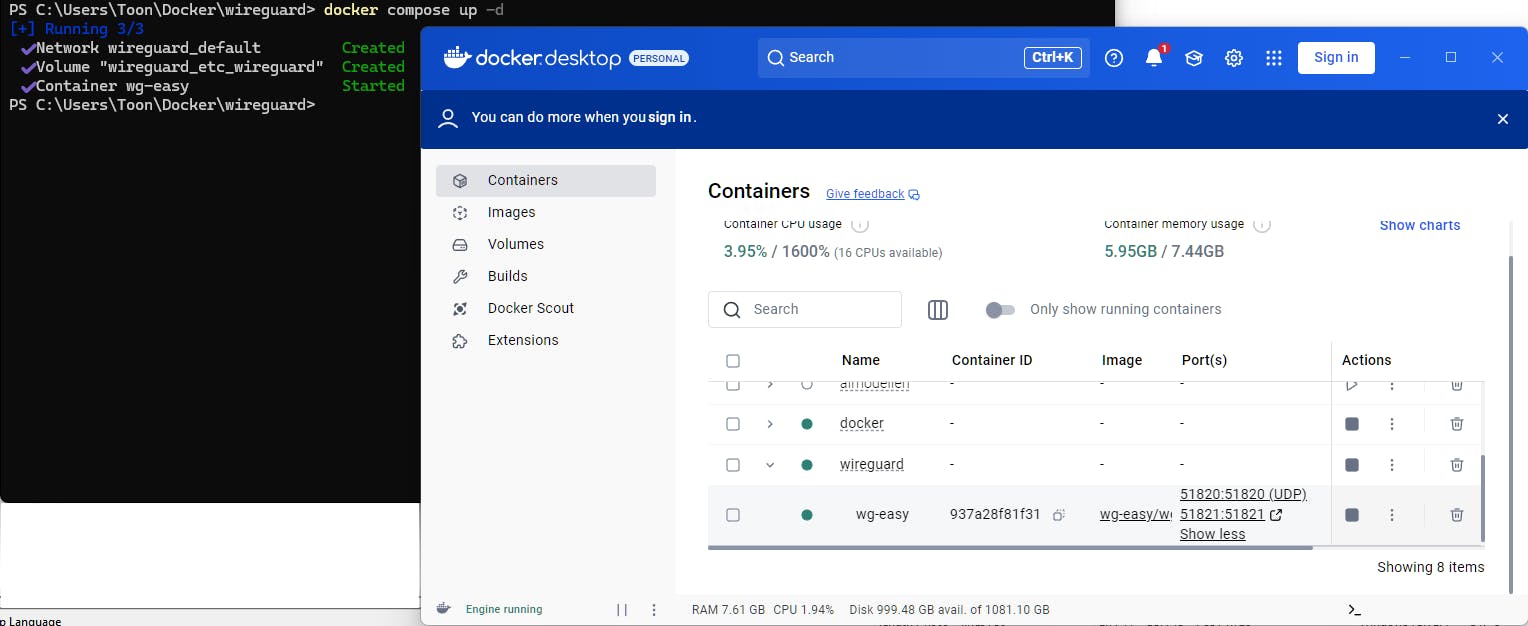The width and height of the screenshot is (1528, 626).
Task: Sort by Name column header
Action: click(x=861, y=361)
